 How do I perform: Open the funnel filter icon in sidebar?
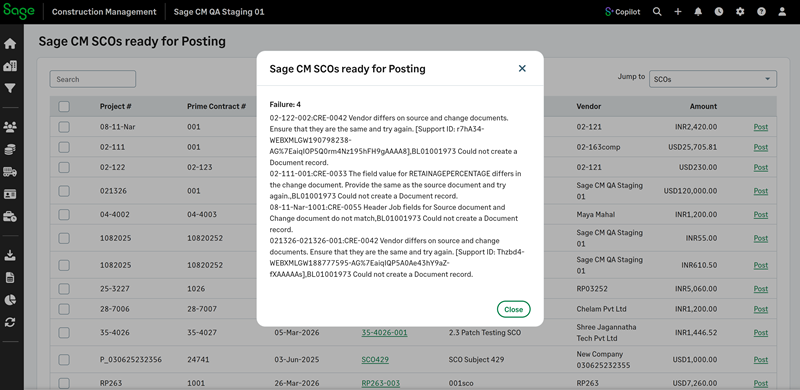pyautogui.click(x=10, y=88)
